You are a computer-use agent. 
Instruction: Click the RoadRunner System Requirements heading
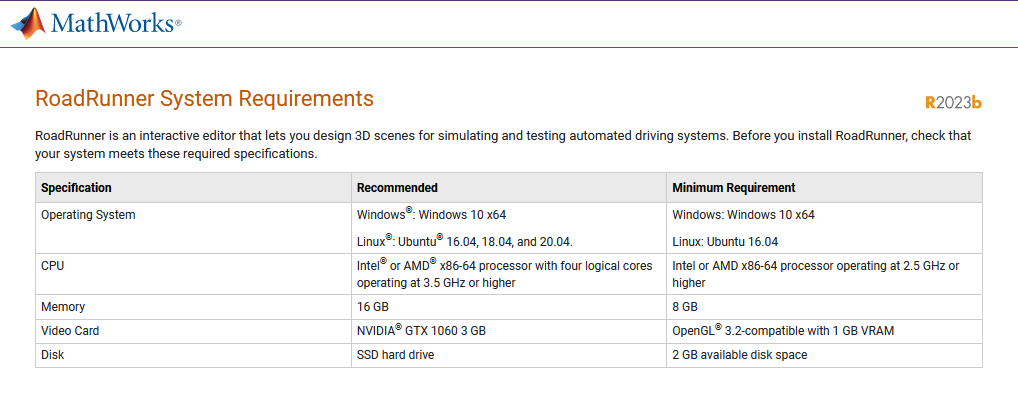(205, 99)
